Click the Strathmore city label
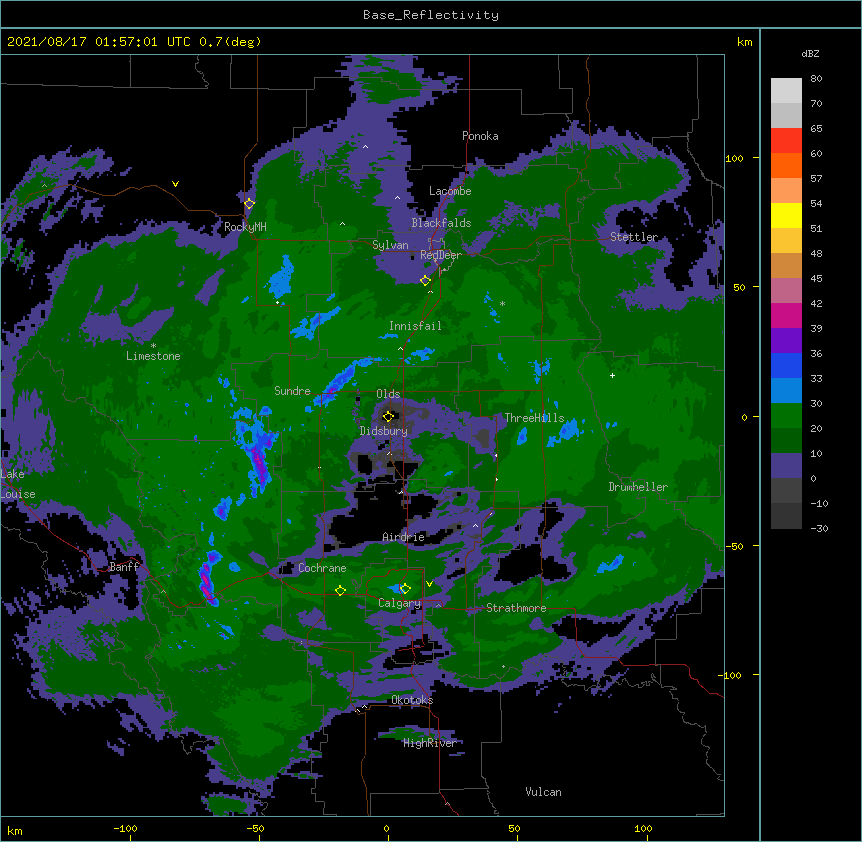The height and width of the screenshot is (842, 862). coord(516,608)
